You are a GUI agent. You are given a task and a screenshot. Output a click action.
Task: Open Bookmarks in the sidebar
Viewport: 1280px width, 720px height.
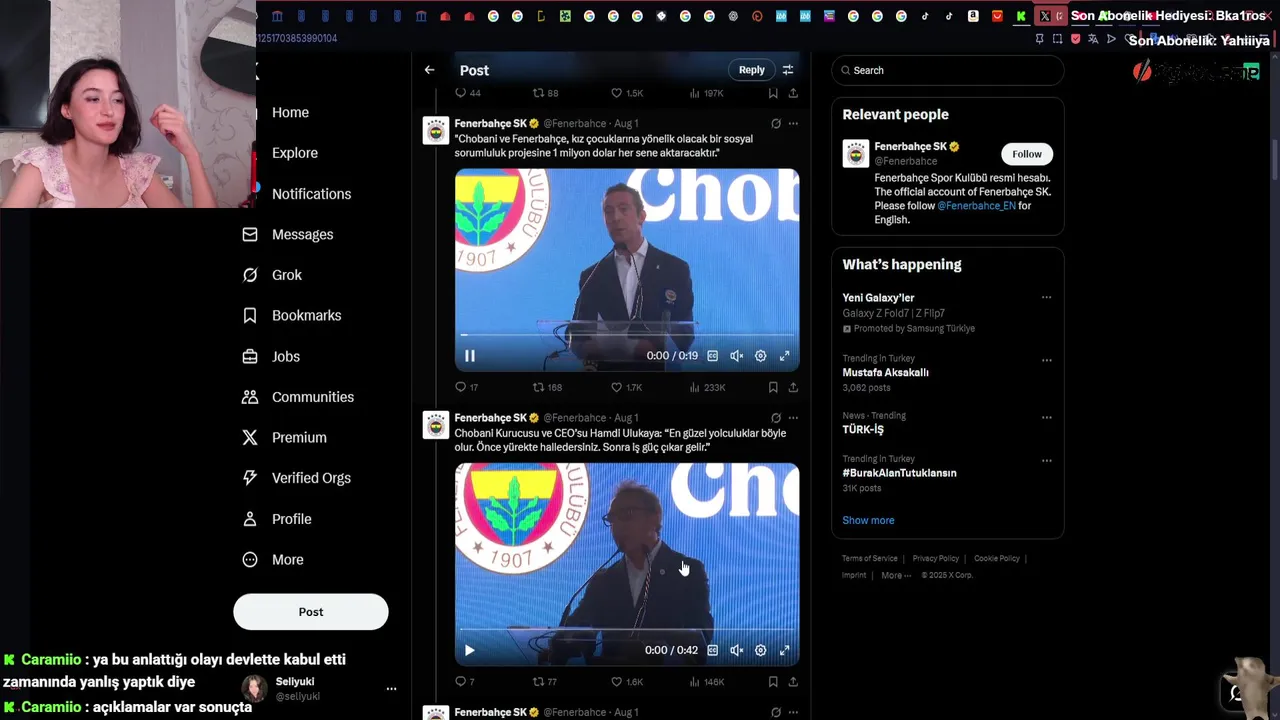coord(306,315)
